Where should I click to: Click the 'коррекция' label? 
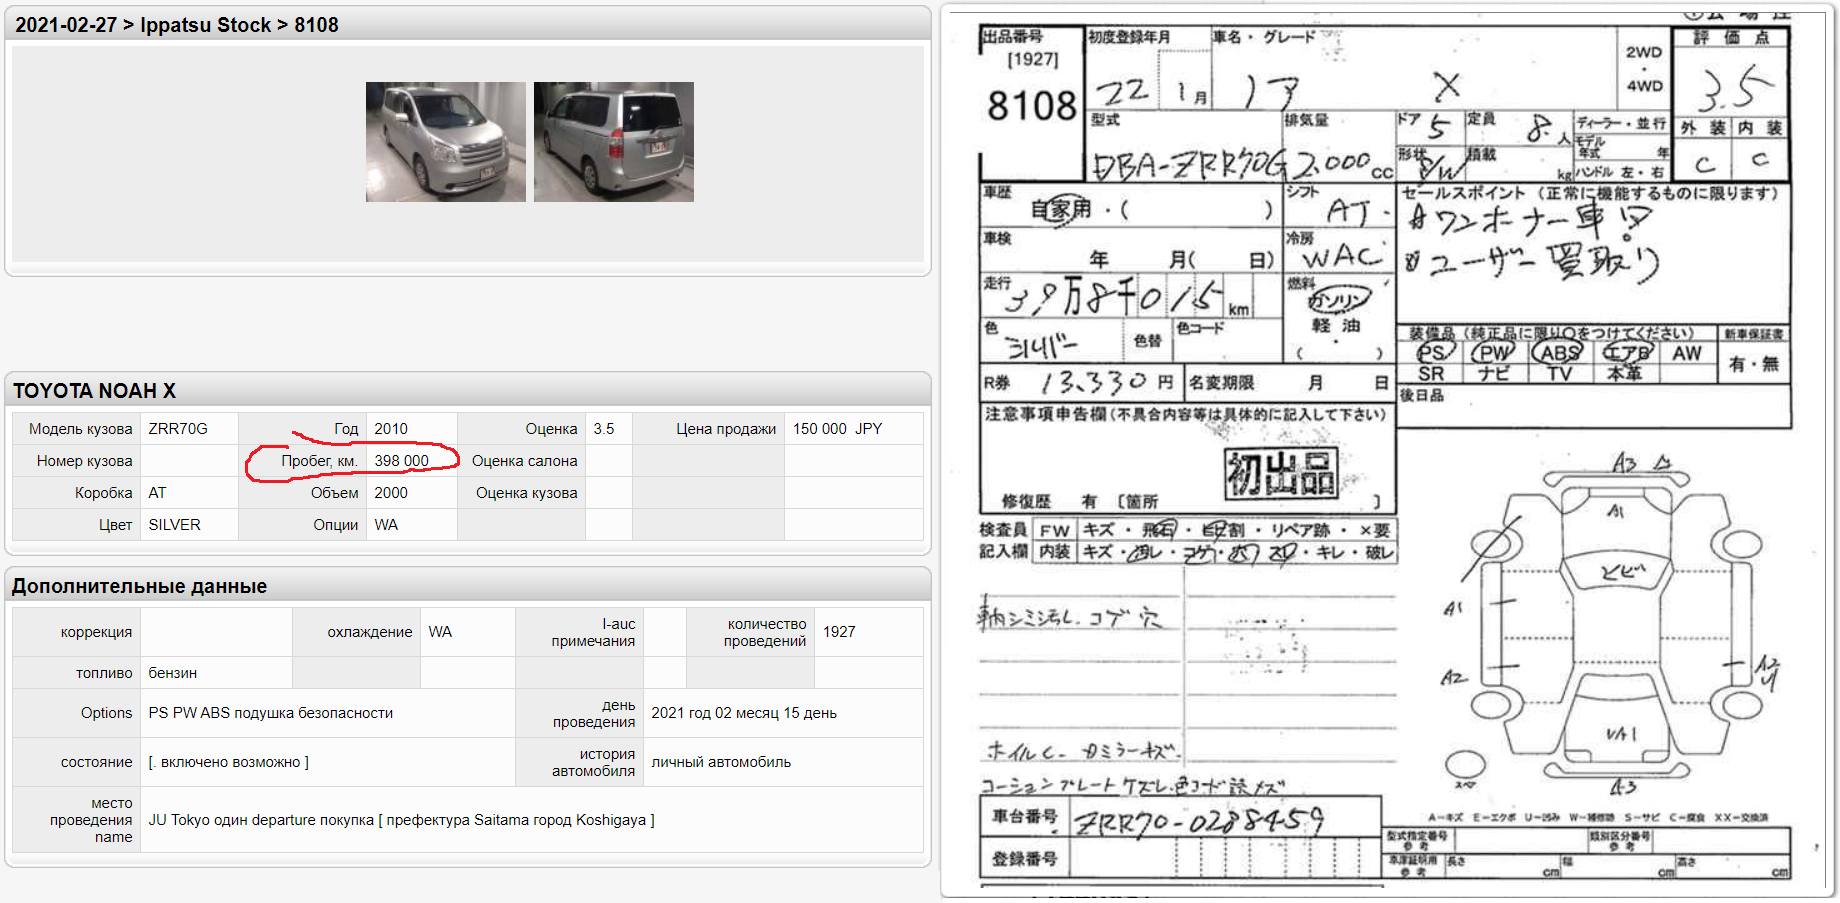pos(96,632)
